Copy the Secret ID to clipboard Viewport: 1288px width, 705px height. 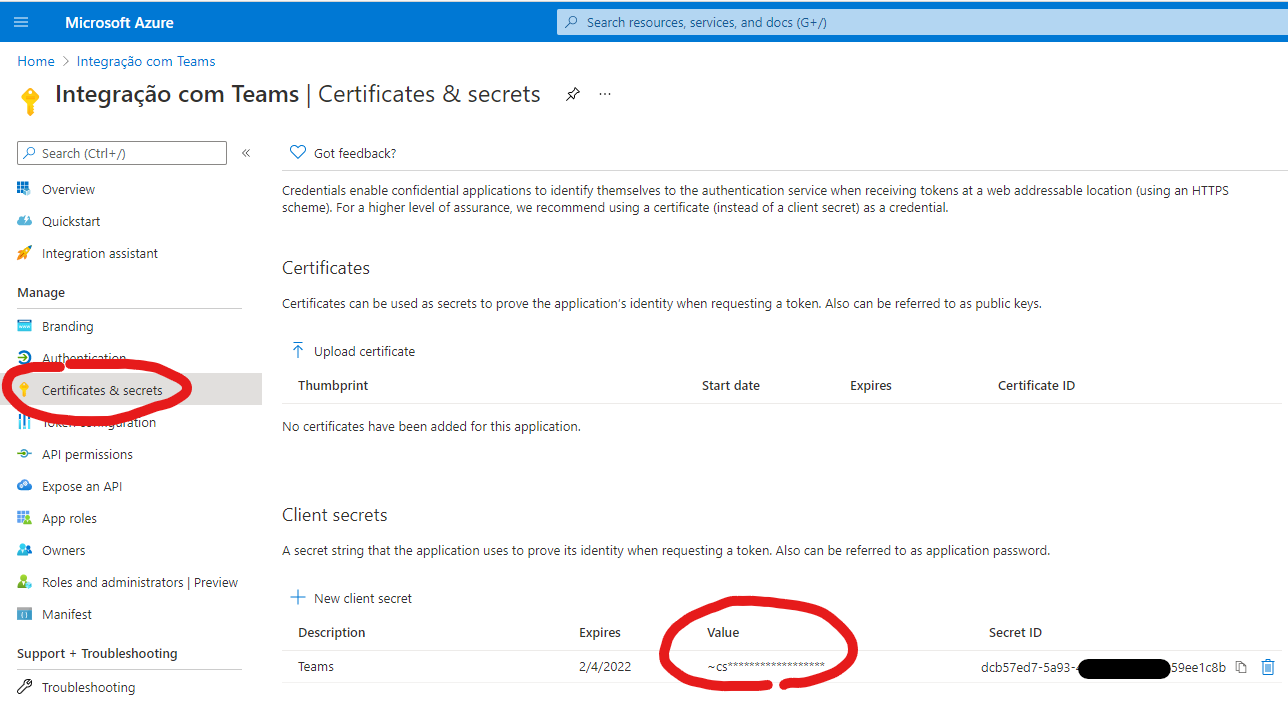pyautogui.click(x=1241, y=667)
